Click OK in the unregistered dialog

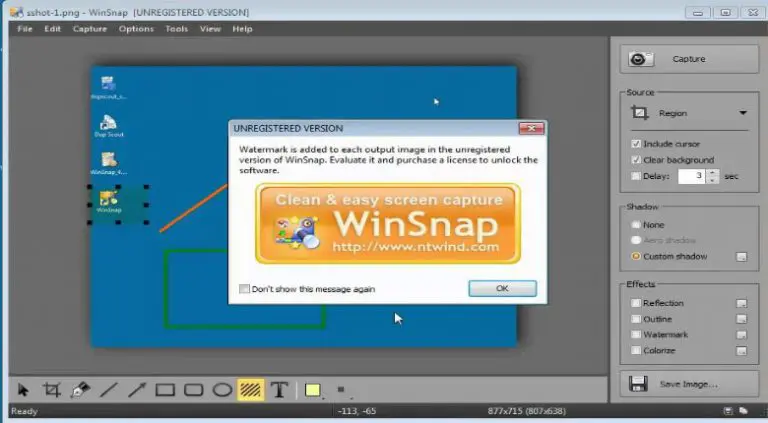503,288
